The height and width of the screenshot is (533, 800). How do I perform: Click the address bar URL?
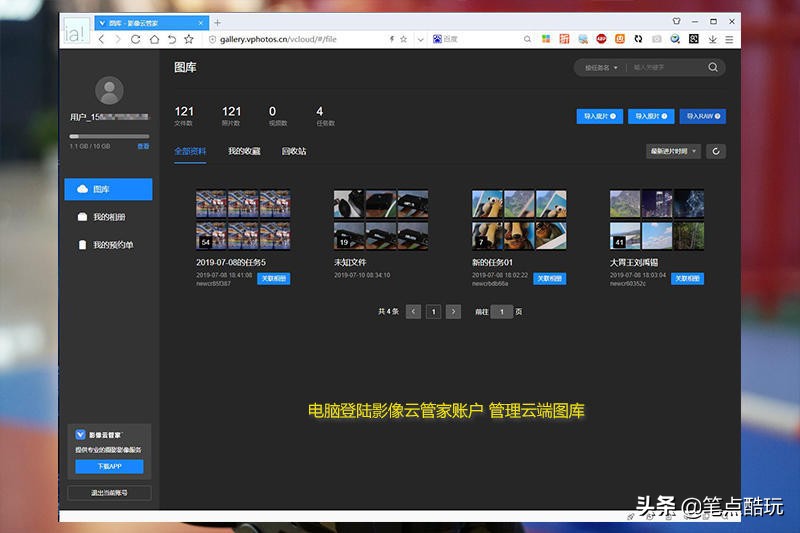click(278, 39)
